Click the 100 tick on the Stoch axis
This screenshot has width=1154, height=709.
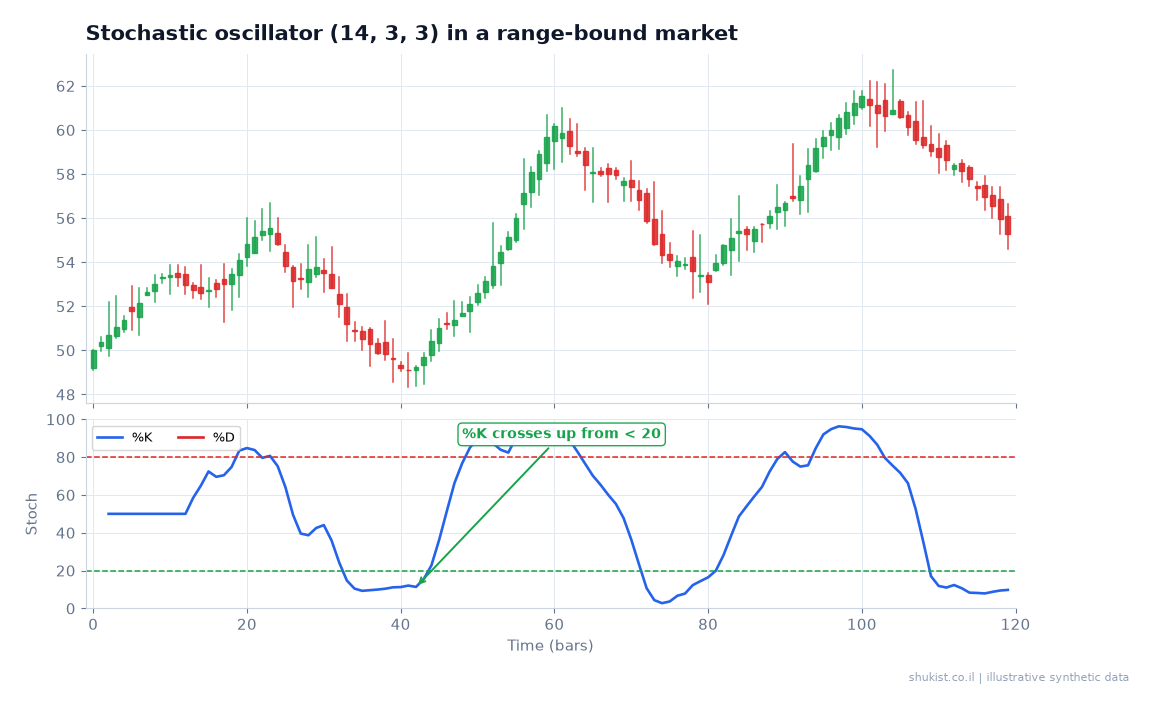pos(61,420)
